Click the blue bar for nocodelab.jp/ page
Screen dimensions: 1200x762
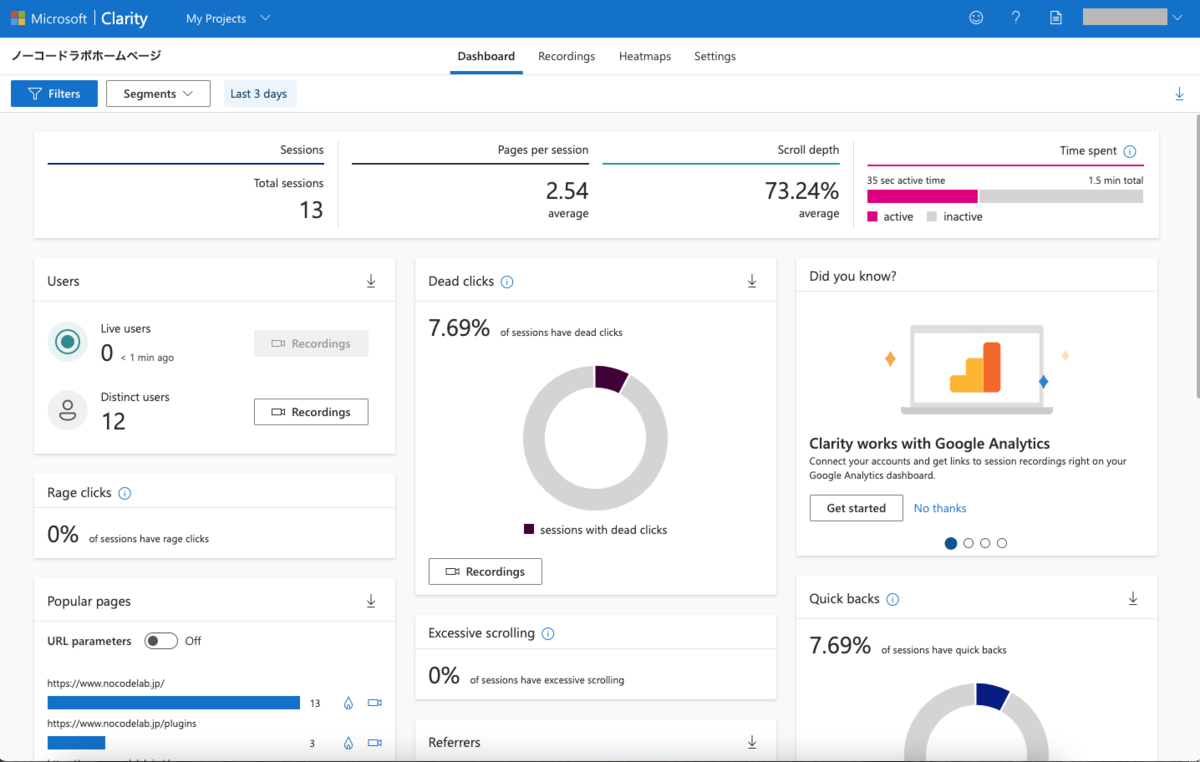point(174,703)
